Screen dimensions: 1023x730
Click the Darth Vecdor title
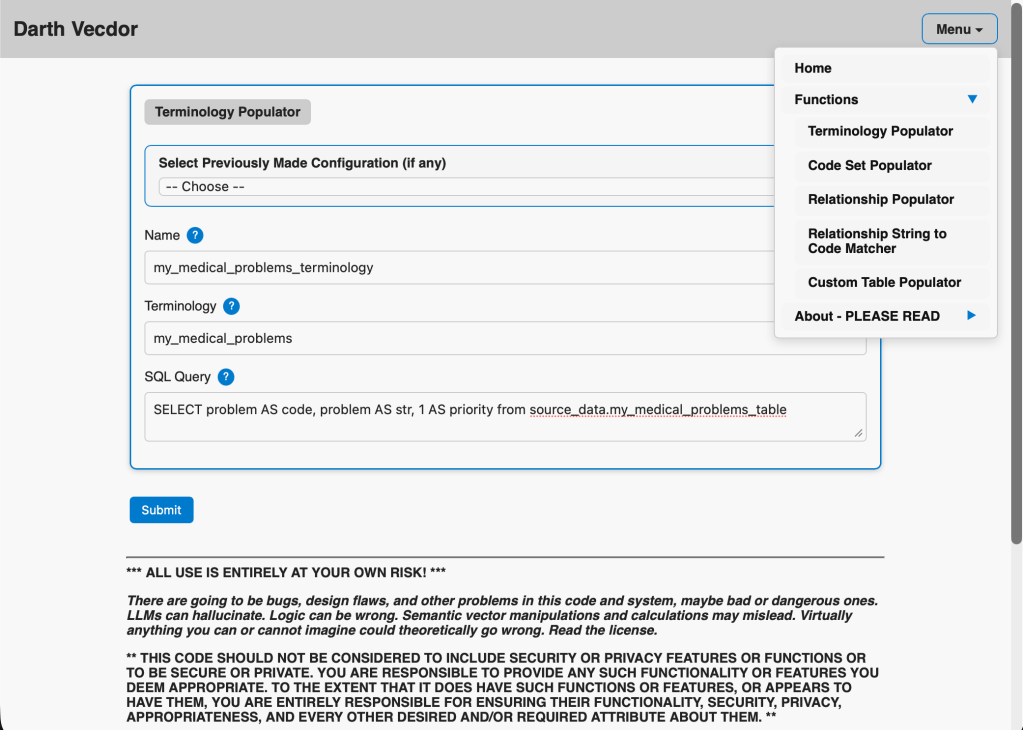click(x=76, y=28)
